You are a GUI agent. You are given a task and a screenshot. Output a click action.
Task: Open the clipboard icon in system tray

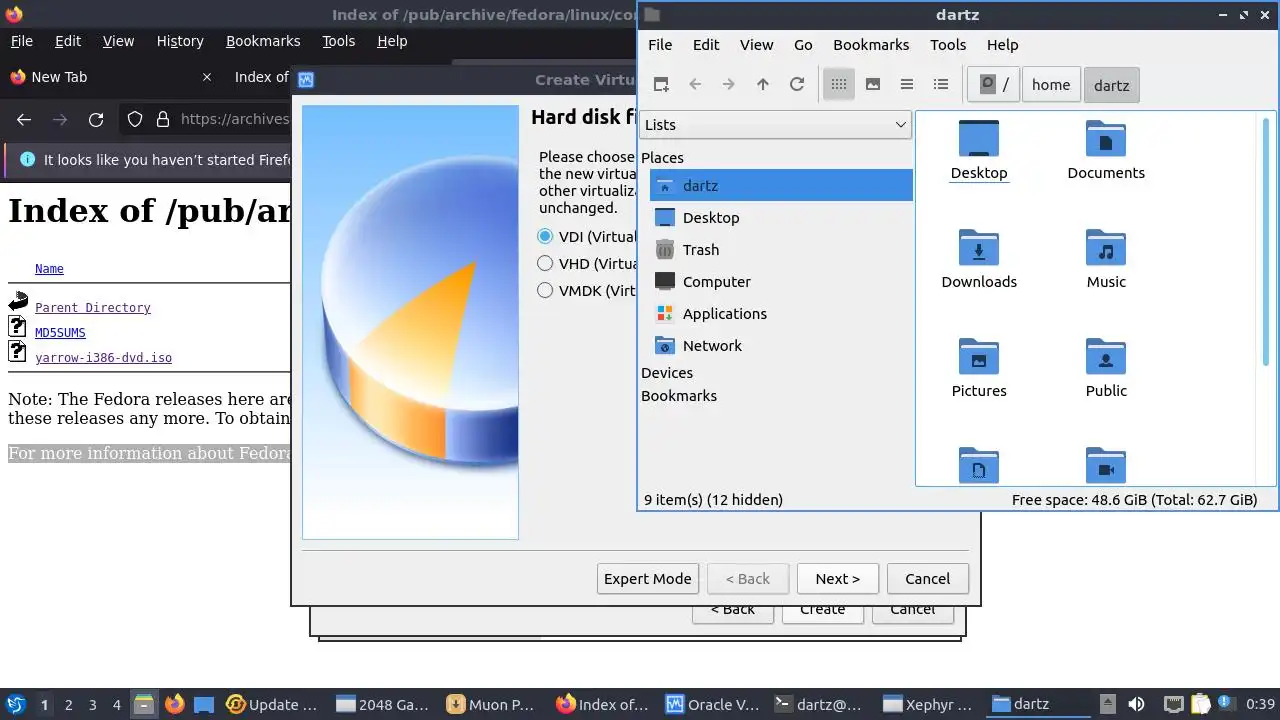1201,704
